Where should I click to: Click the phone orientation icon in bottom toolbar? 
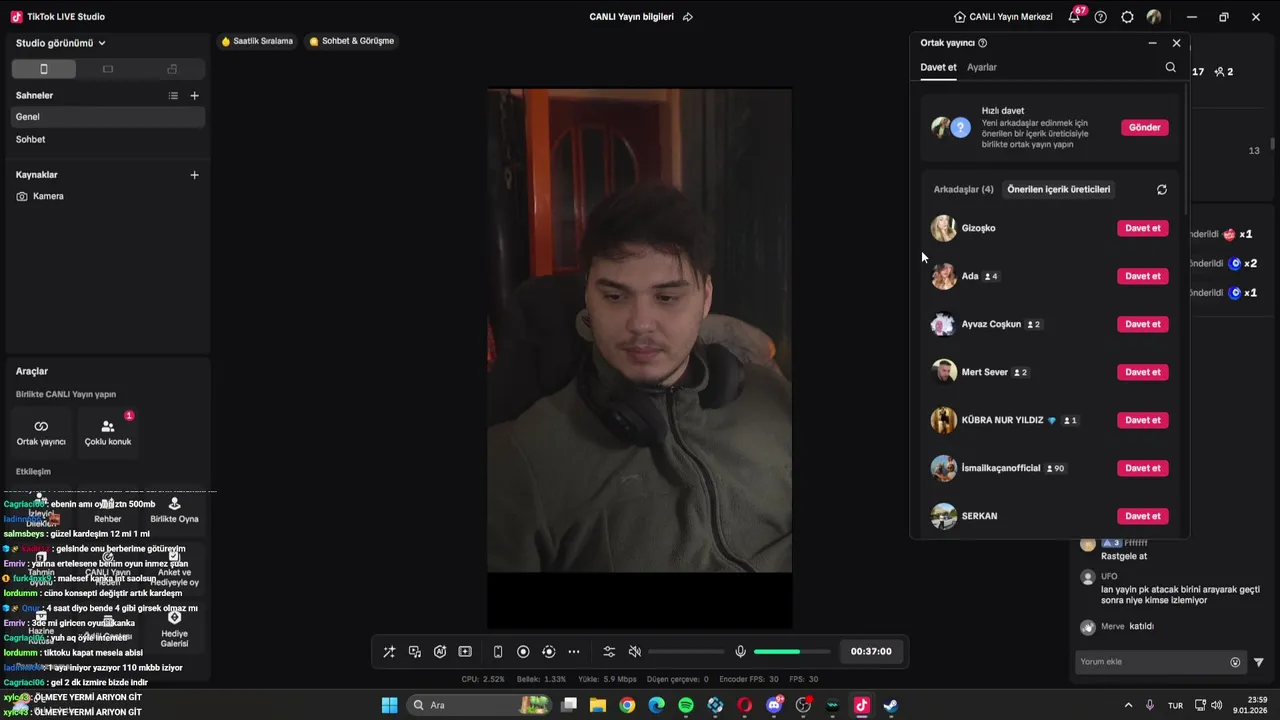498,652
